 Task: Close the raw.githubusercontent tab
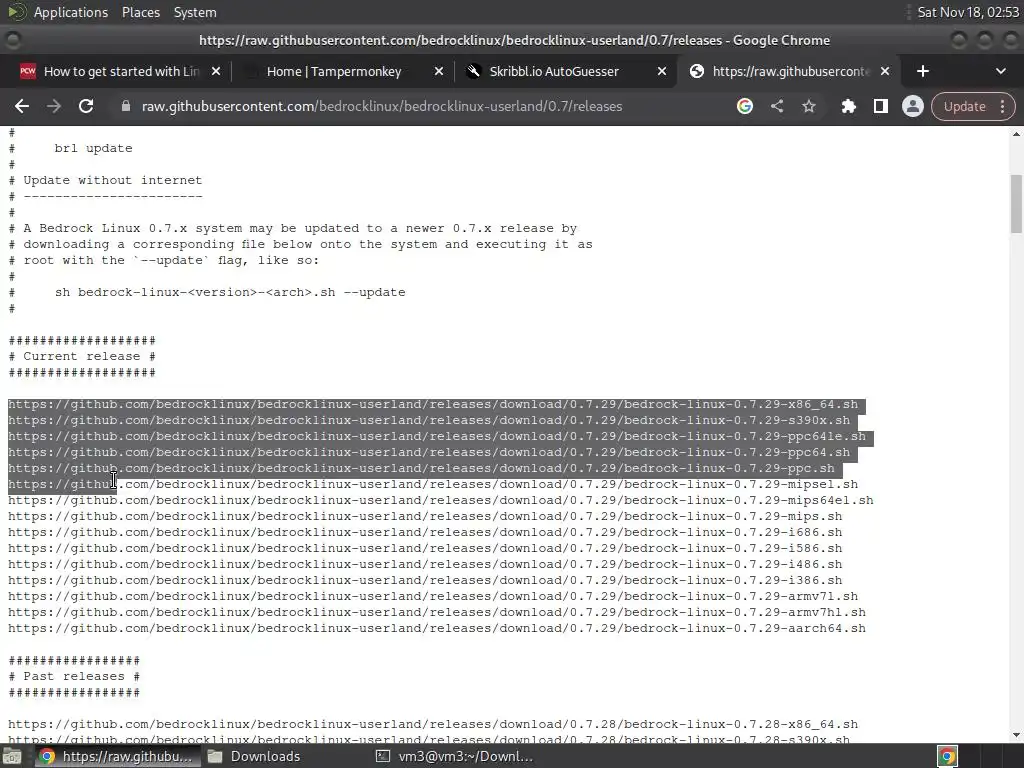(x=885, y=71)
